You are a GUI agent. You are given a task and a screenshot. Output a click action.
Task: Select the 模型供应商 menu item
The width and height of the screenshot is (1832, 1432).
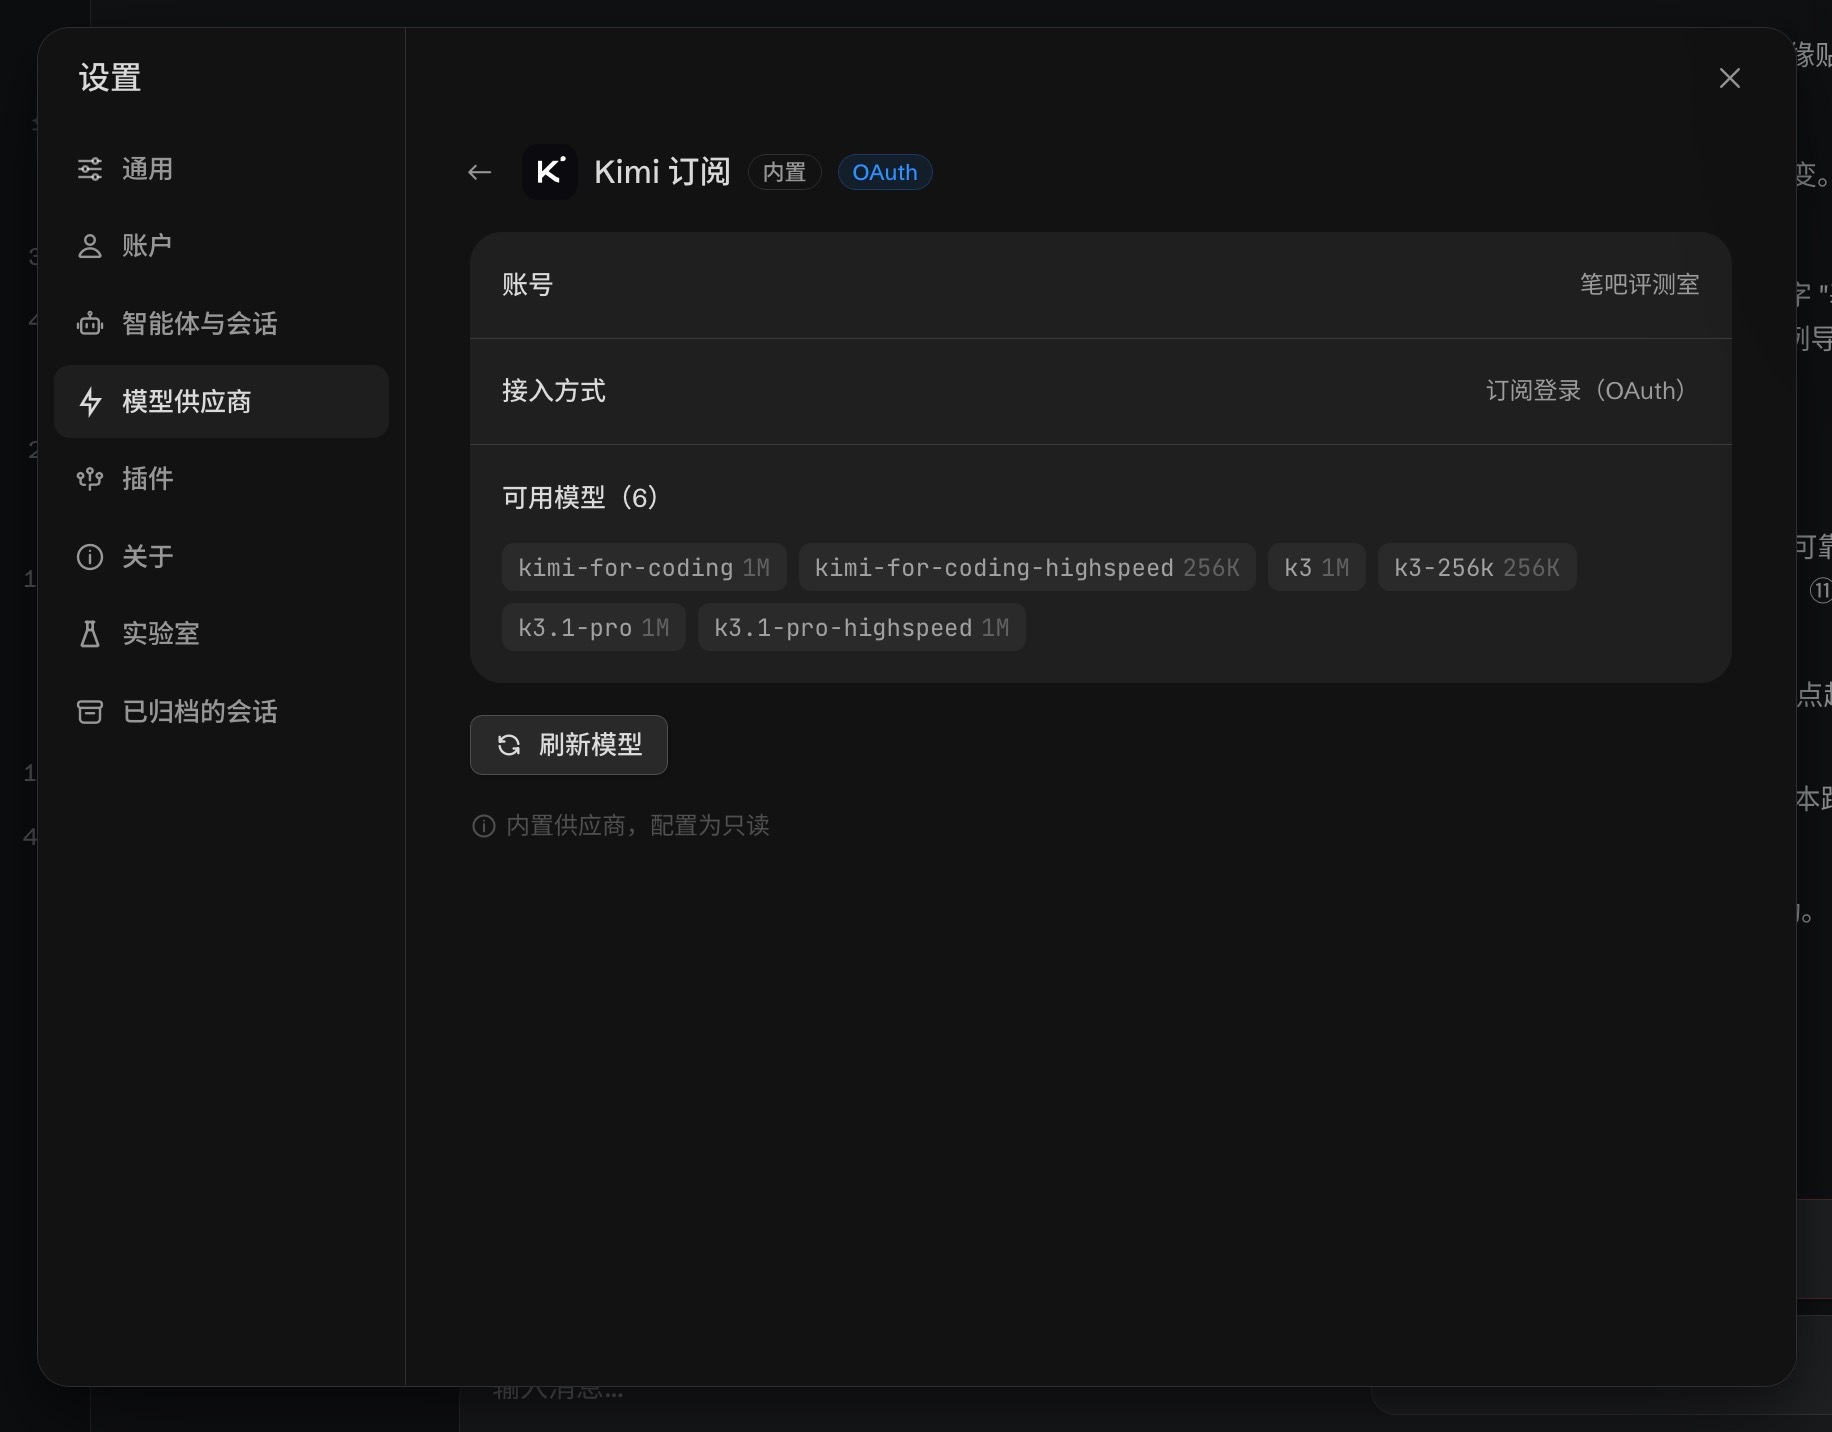point(221,401)
